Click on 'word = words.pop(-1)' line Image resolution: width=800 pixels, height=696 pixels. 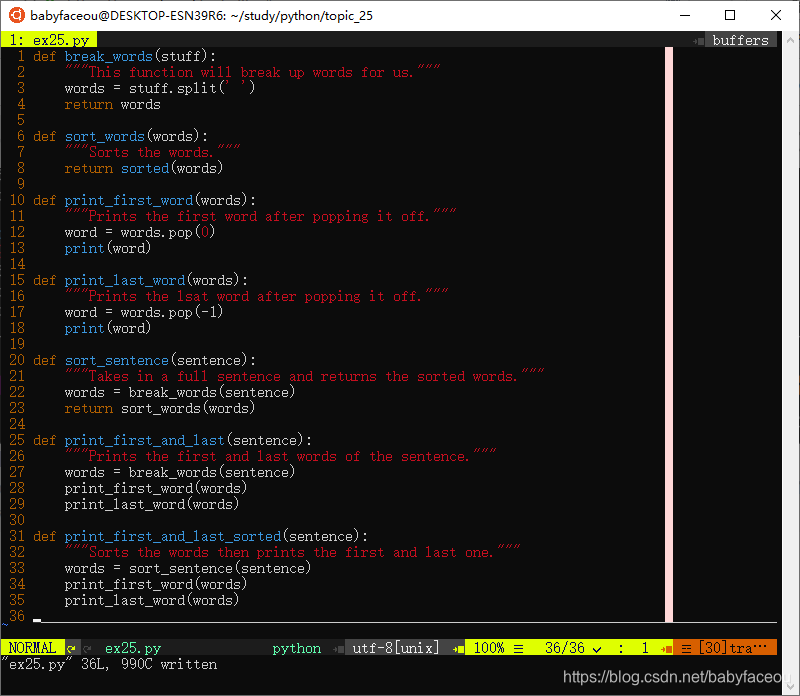click(x=143, y=312)
